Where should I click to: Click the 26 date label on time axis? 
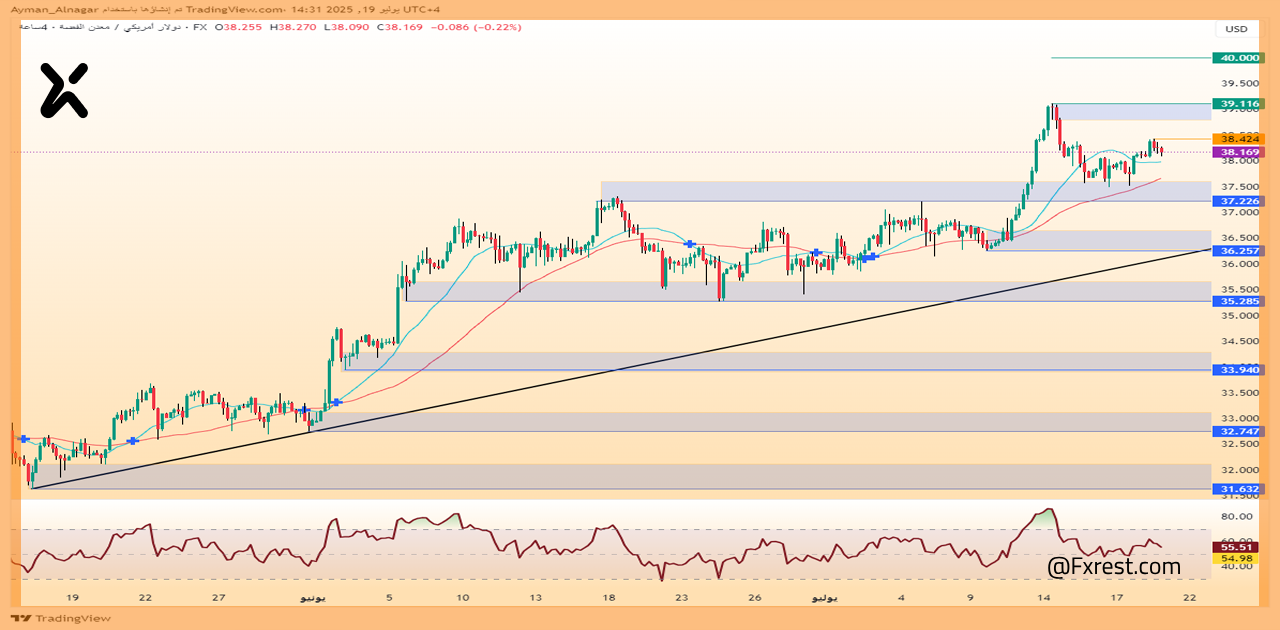[x=755, y=597]
